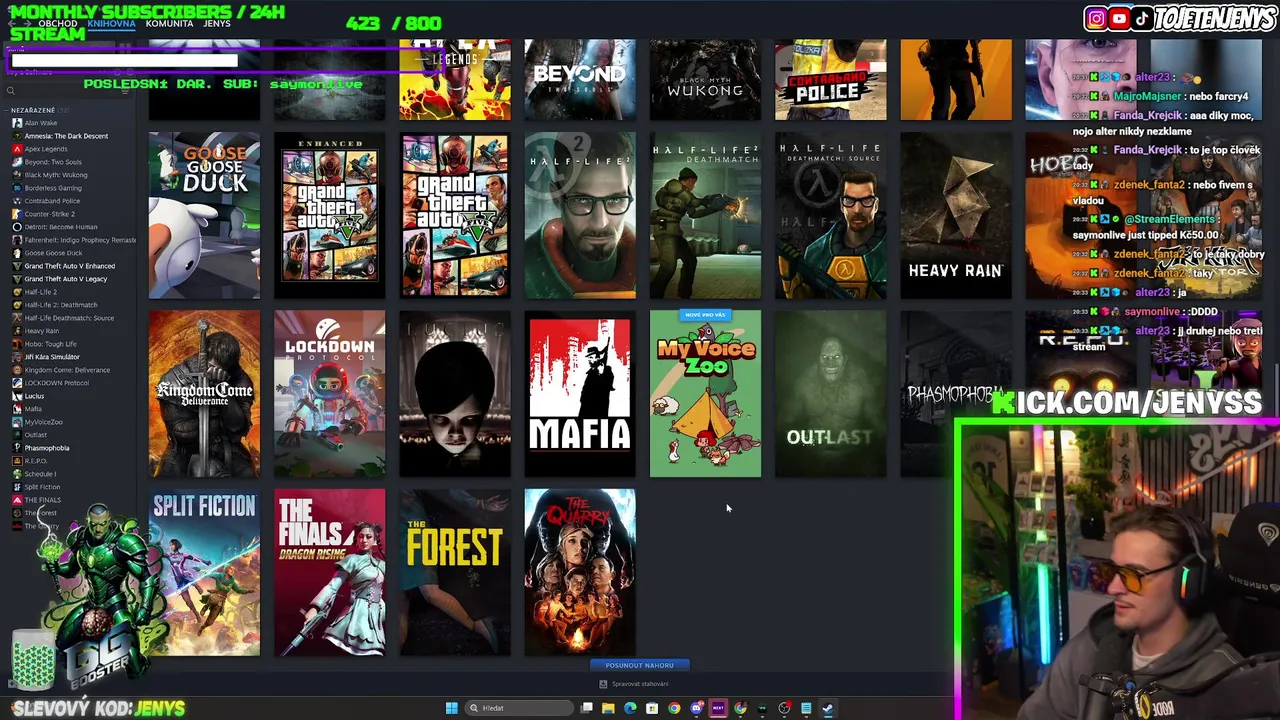Image resolution: width=1280 pixels, height=720 pixels.
Task: Click the Apex Legends sidebar icon
Action: point(17,149)
